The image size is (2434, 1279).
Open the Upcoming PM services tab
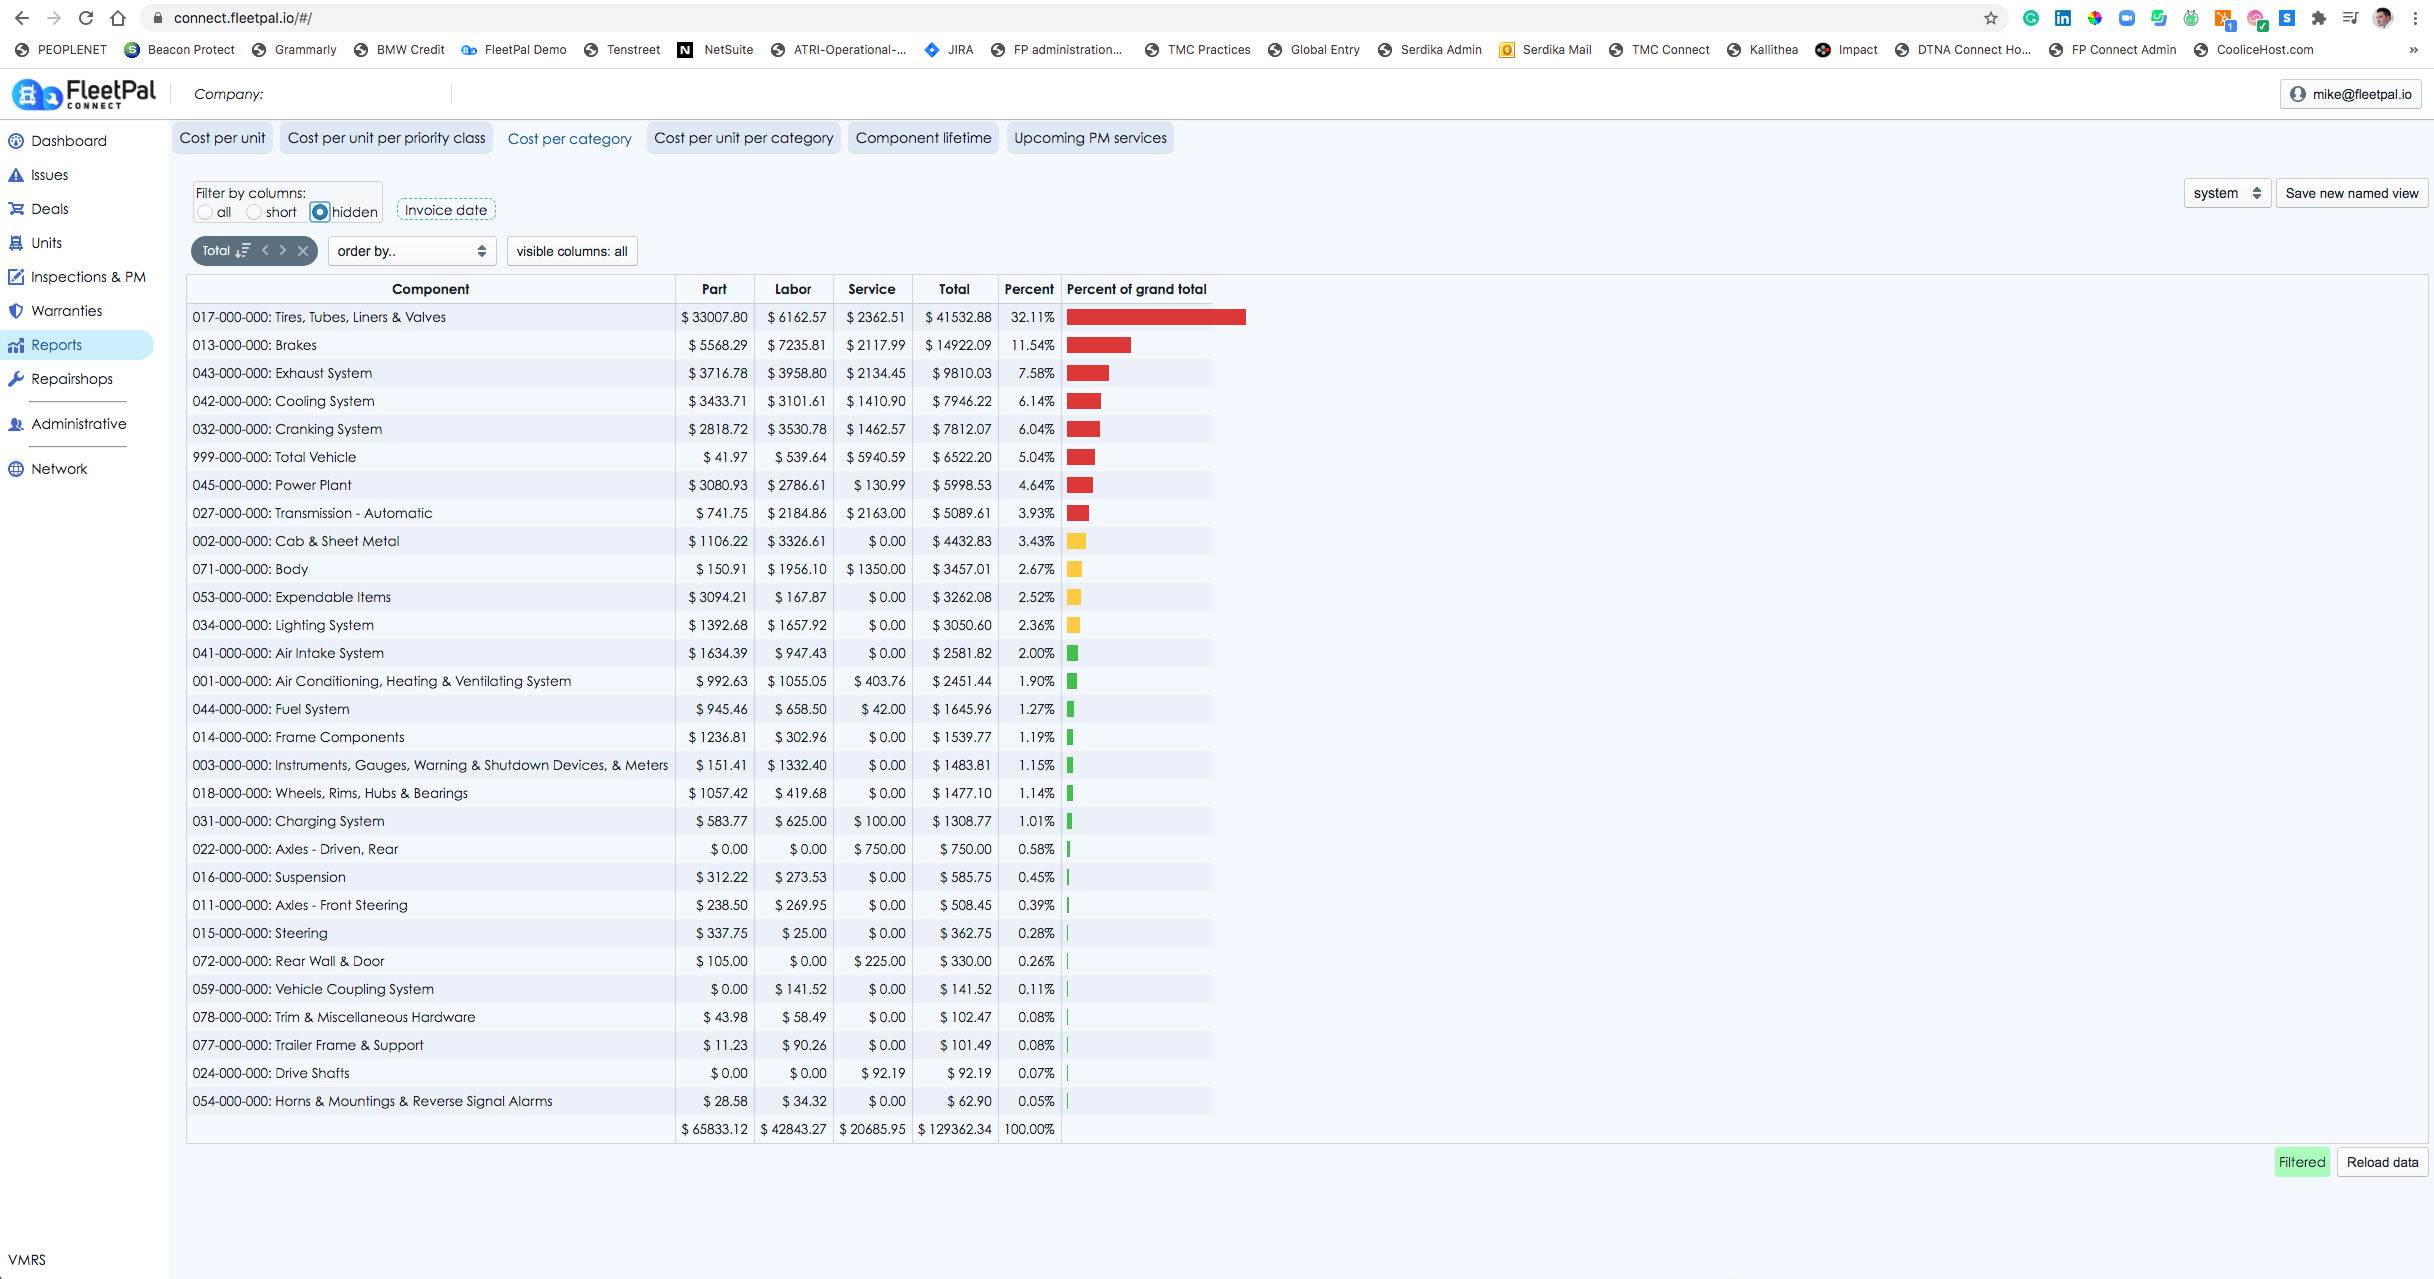pyautogui.click(x=1090, y=138)
